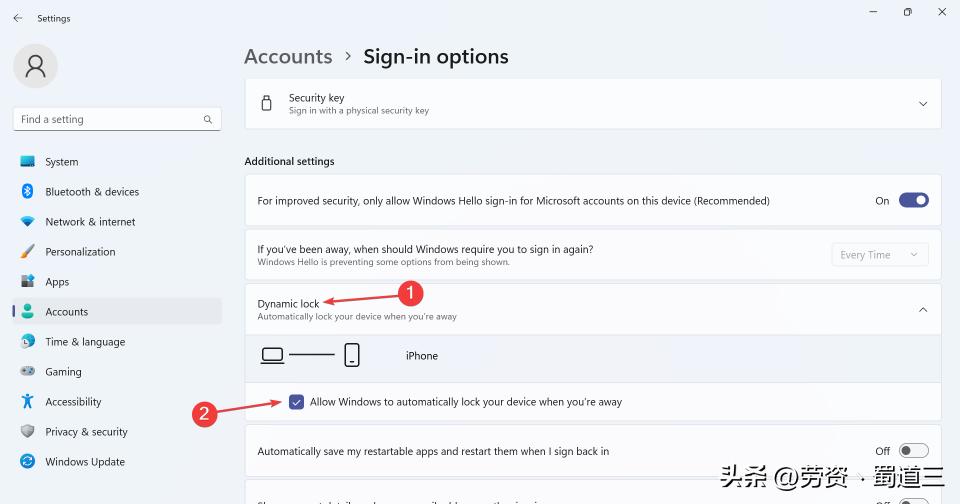
Task: Click the Find a setting search box
Action: tap(117, 119)
